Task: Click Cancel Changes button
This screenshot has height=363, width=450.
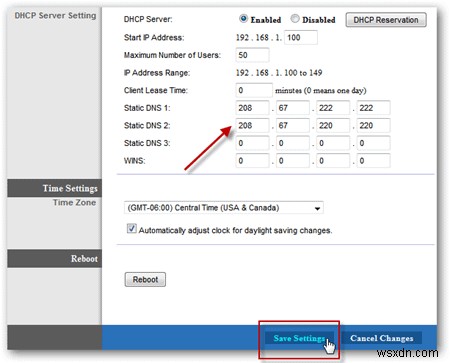Action: coord(382,338)
